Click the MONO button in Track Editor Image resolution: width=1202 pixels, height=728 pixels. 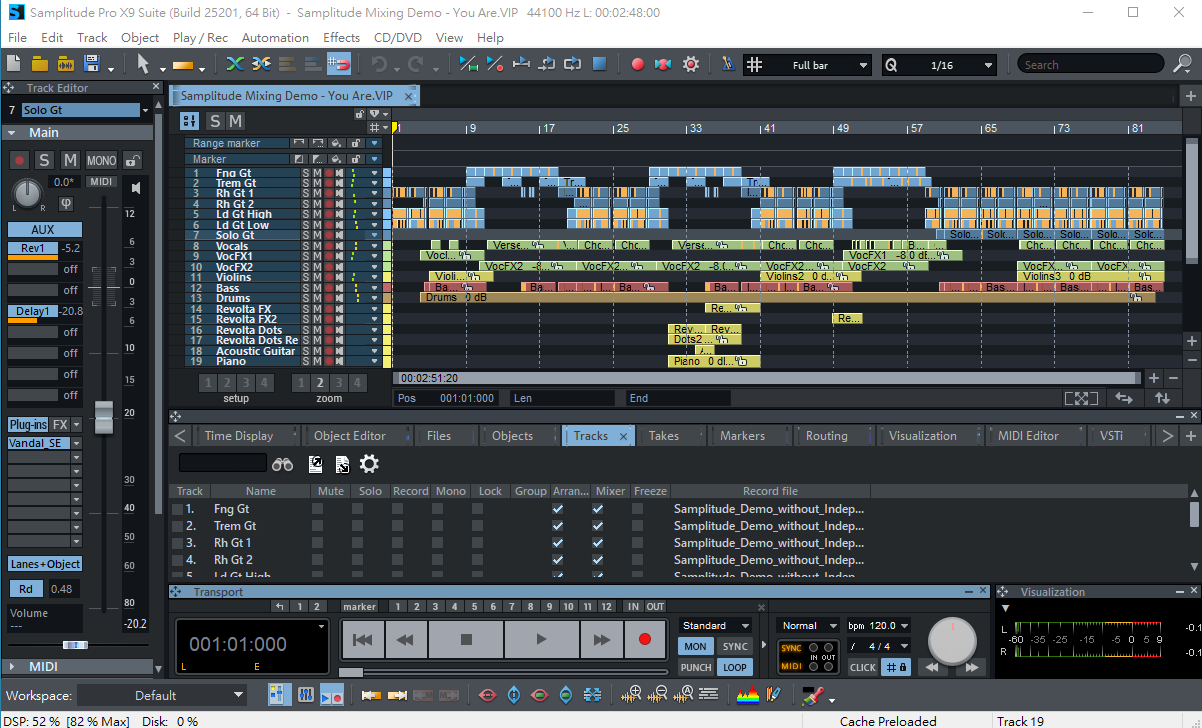pyautogui.click(x=101, y=160)
